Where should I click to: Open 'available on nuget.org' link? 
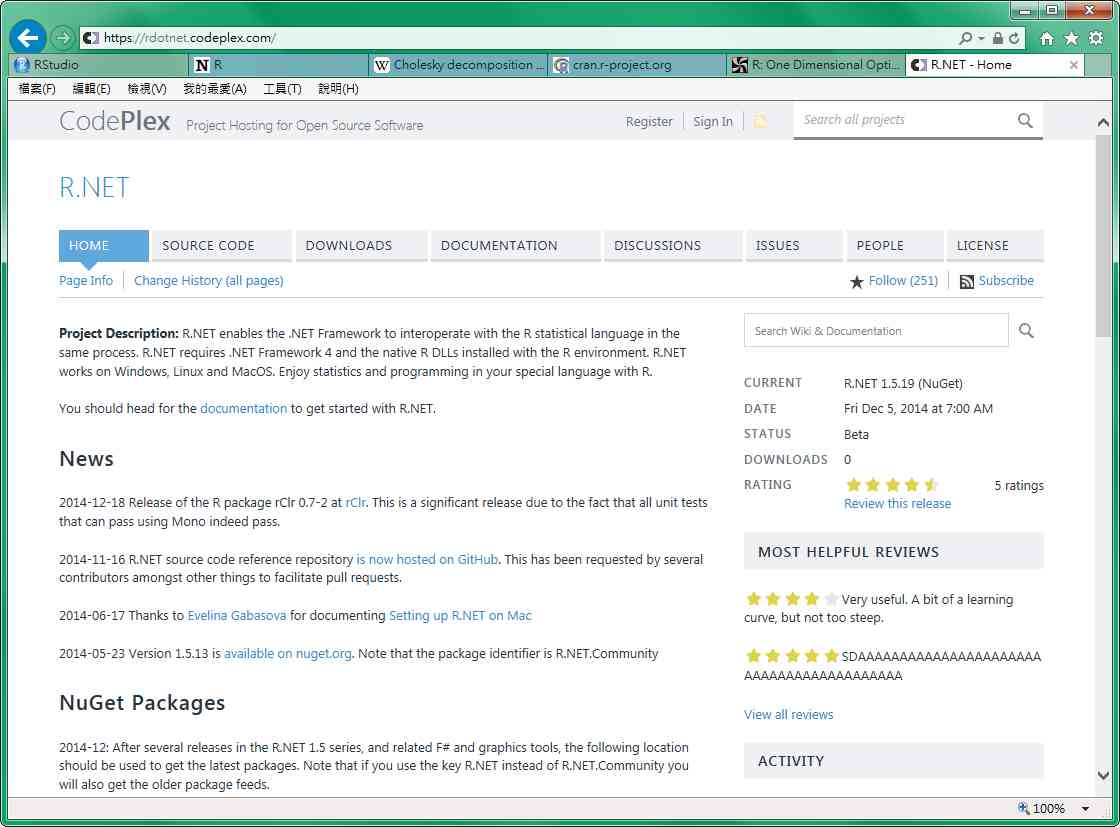point(288,653)
